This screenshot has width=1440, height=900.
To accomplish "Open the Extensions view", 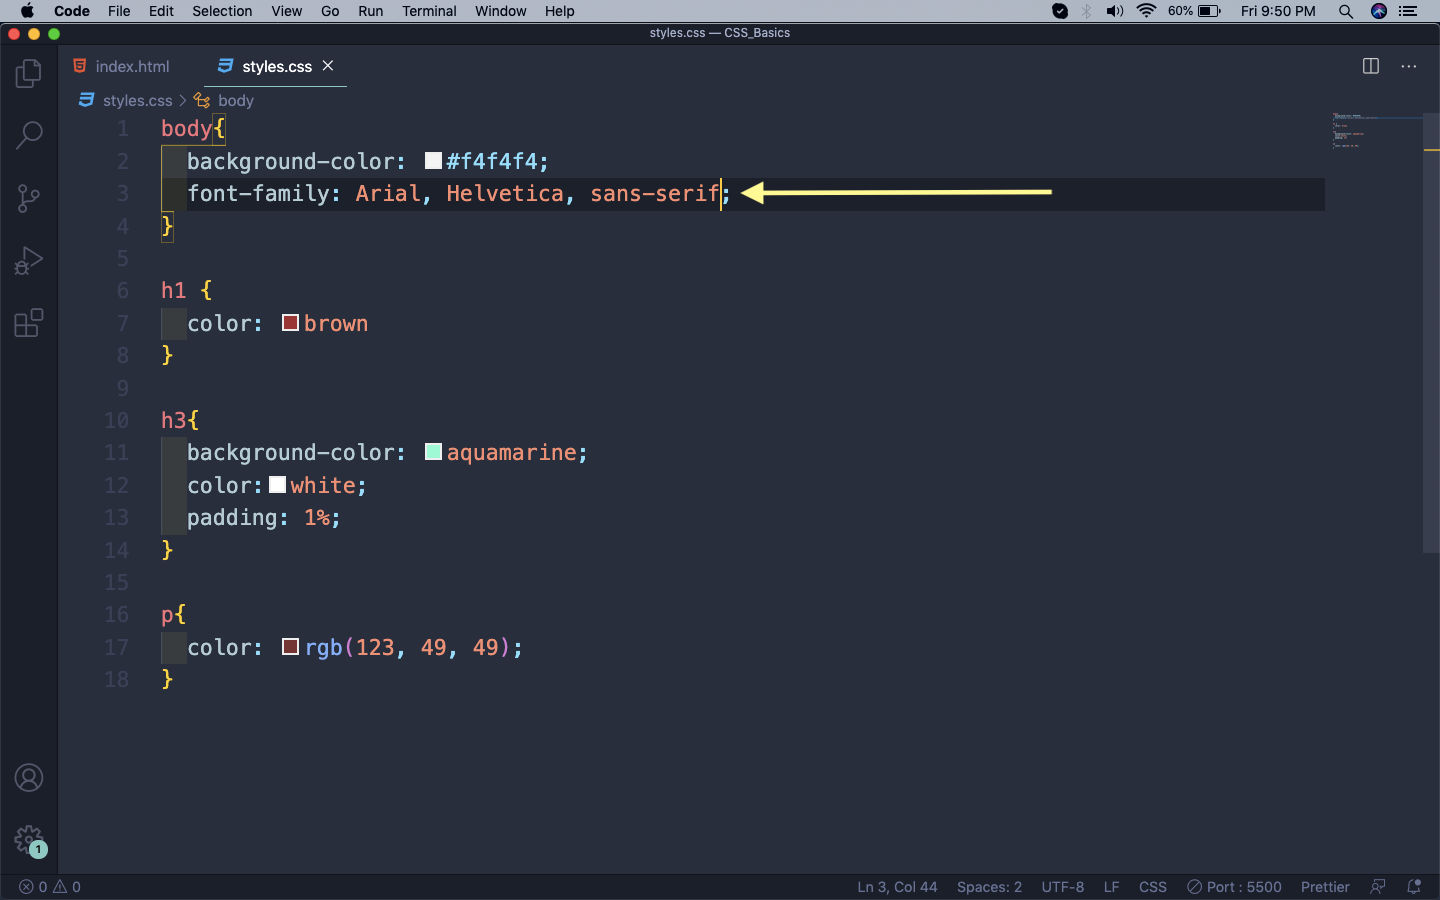I will pyautogui.click(x=29, y=323).
